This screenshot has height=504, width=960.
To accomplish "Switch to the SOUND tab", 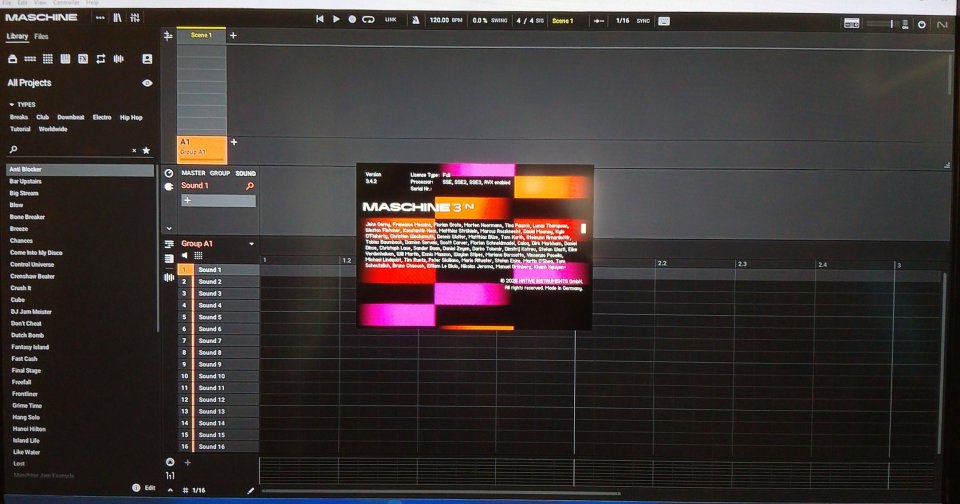I will point(246,173).
